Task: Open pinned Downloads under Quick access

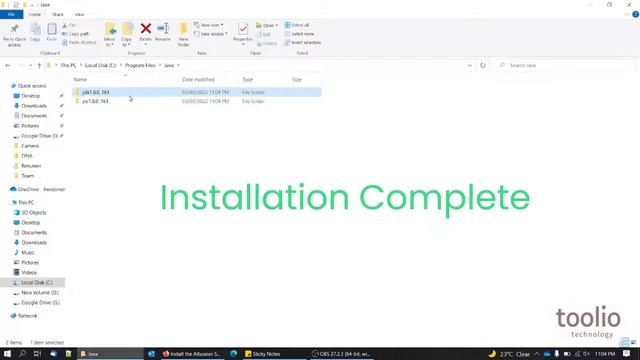Action: click(x=34, y=106)
